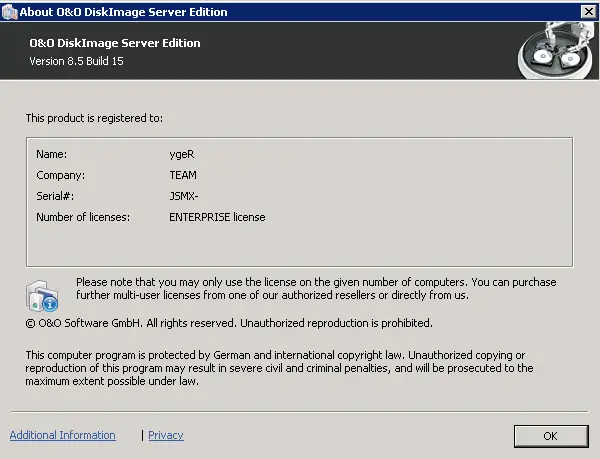The height and width of the screenshot is (459, 600).
Task: Close the About O&O DiskImage dialog
Action: point(589,12)
